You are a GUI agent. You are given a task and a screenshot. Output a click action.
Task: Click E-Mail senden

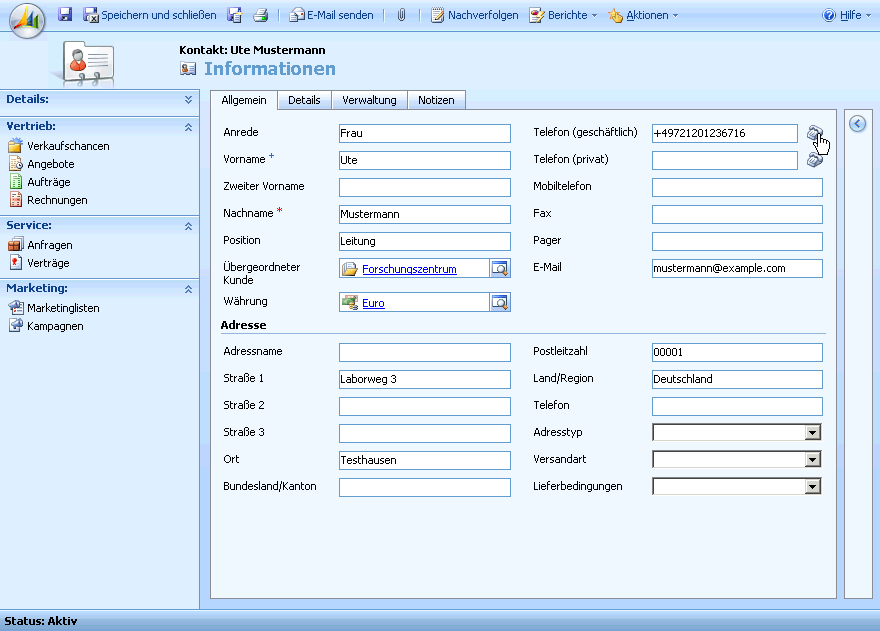tap(331, 15)
